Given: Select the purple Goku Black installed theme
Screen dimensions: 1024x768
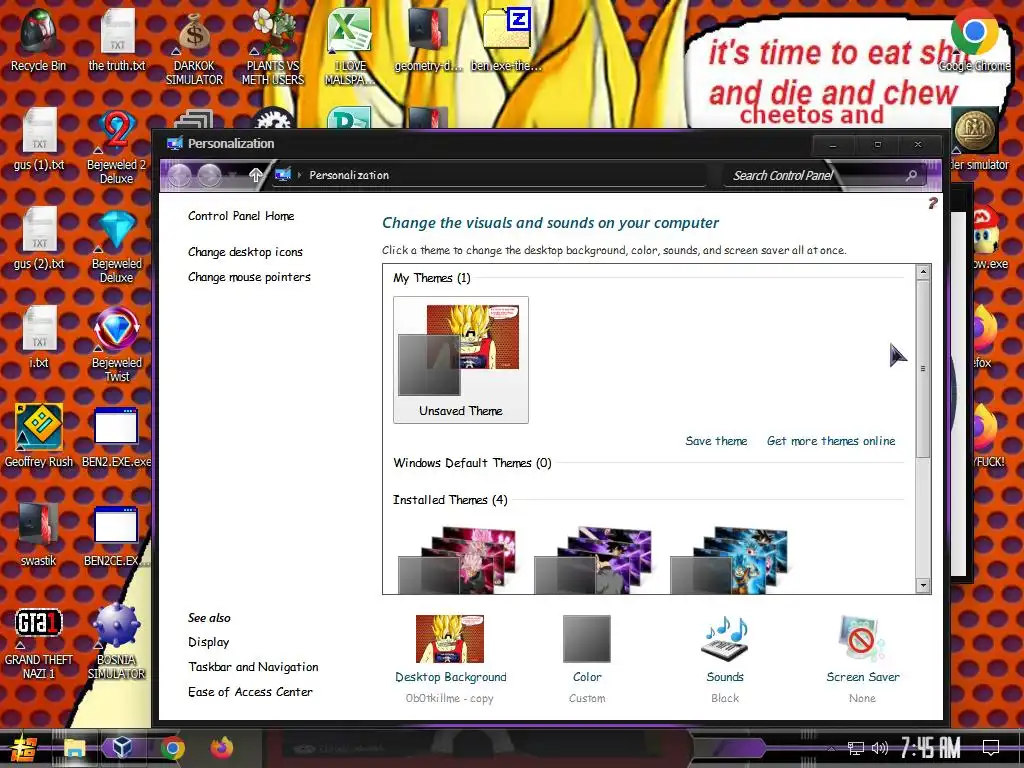Looking at the screenshot, I should (593, 560).
